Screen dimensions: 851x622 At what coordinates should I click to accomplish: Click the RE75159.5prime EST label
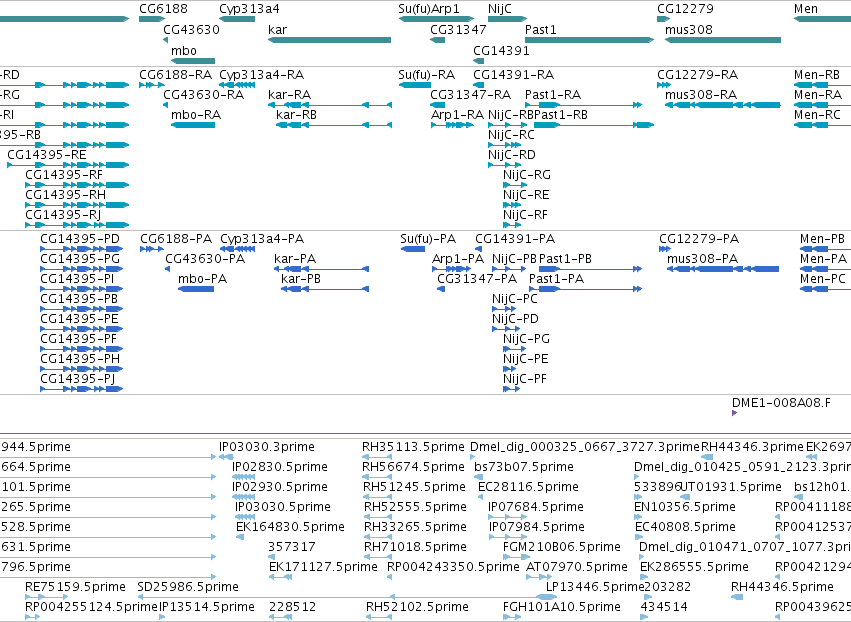tap(75, 587)
